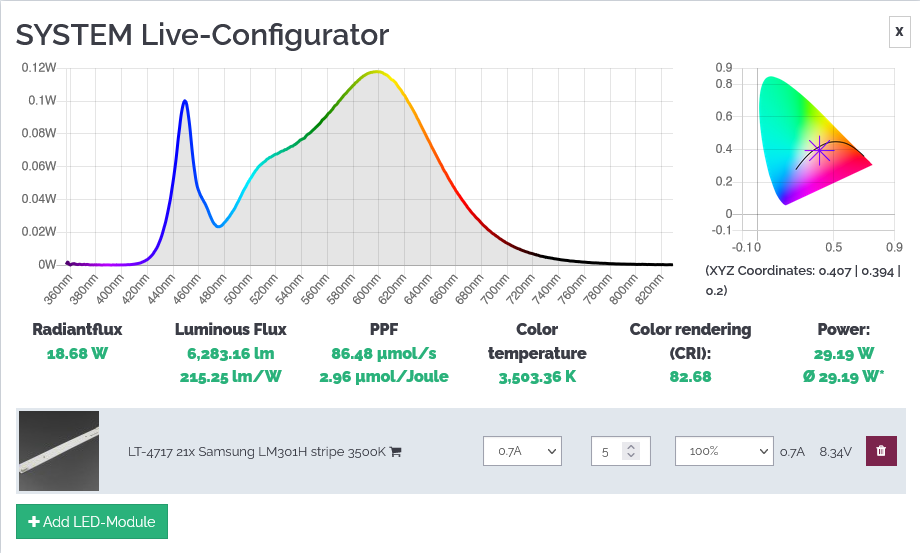Viewport: 920px width, 553px height.
Task: Click the shopping cart icon next to LM301H stripe
Action: pyautogui.click(x=395, y=452)
